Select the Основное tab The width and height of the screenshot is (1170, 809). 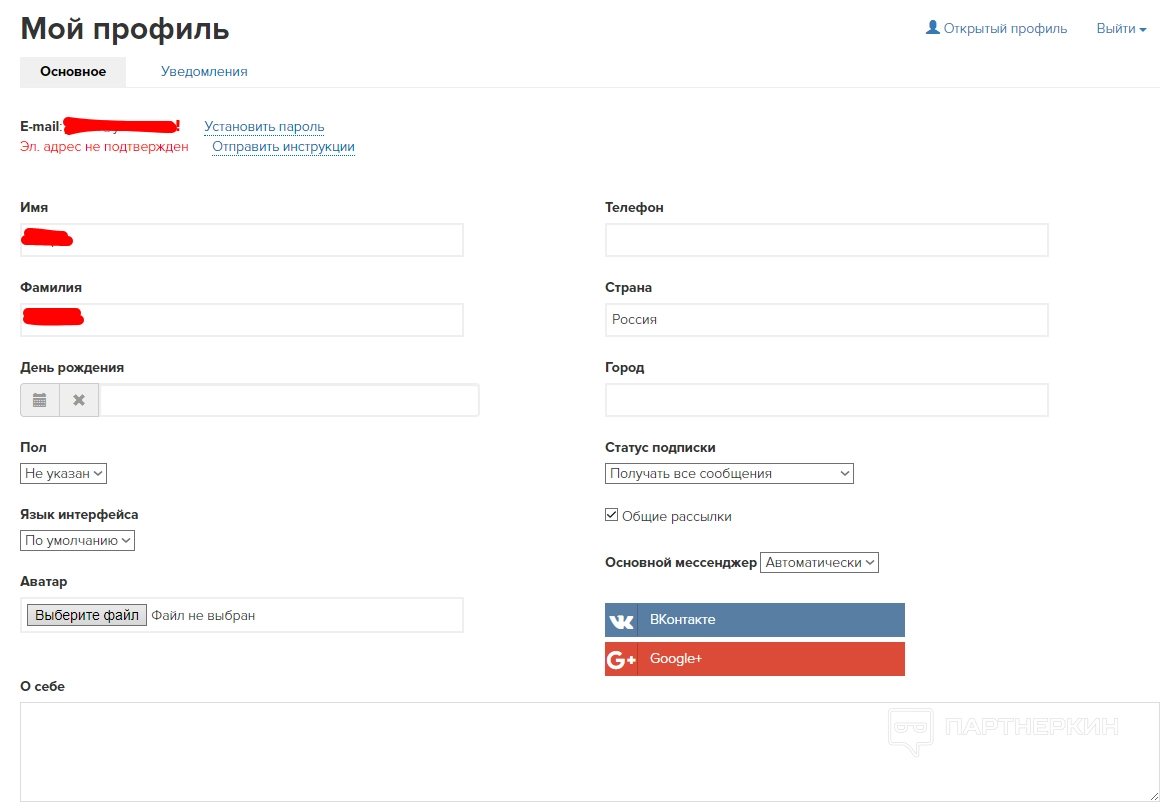(x=73, y=72)
